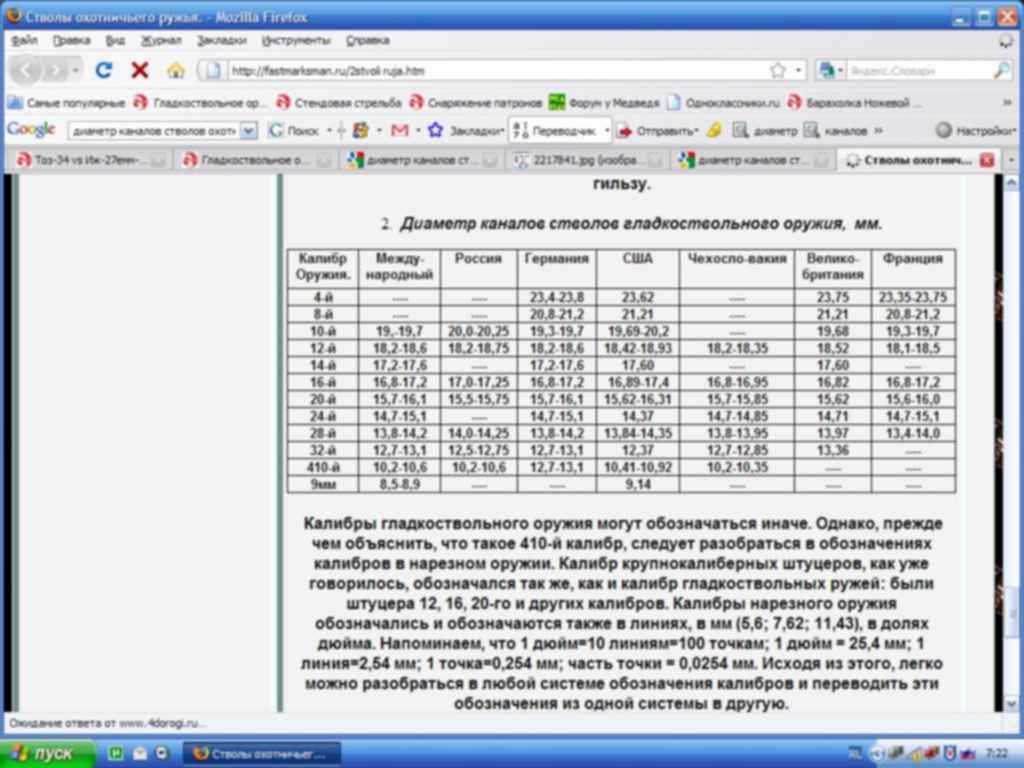The image size is (1024, 768).
Task: Open the Инструменты menu
Action: (296, 40)
